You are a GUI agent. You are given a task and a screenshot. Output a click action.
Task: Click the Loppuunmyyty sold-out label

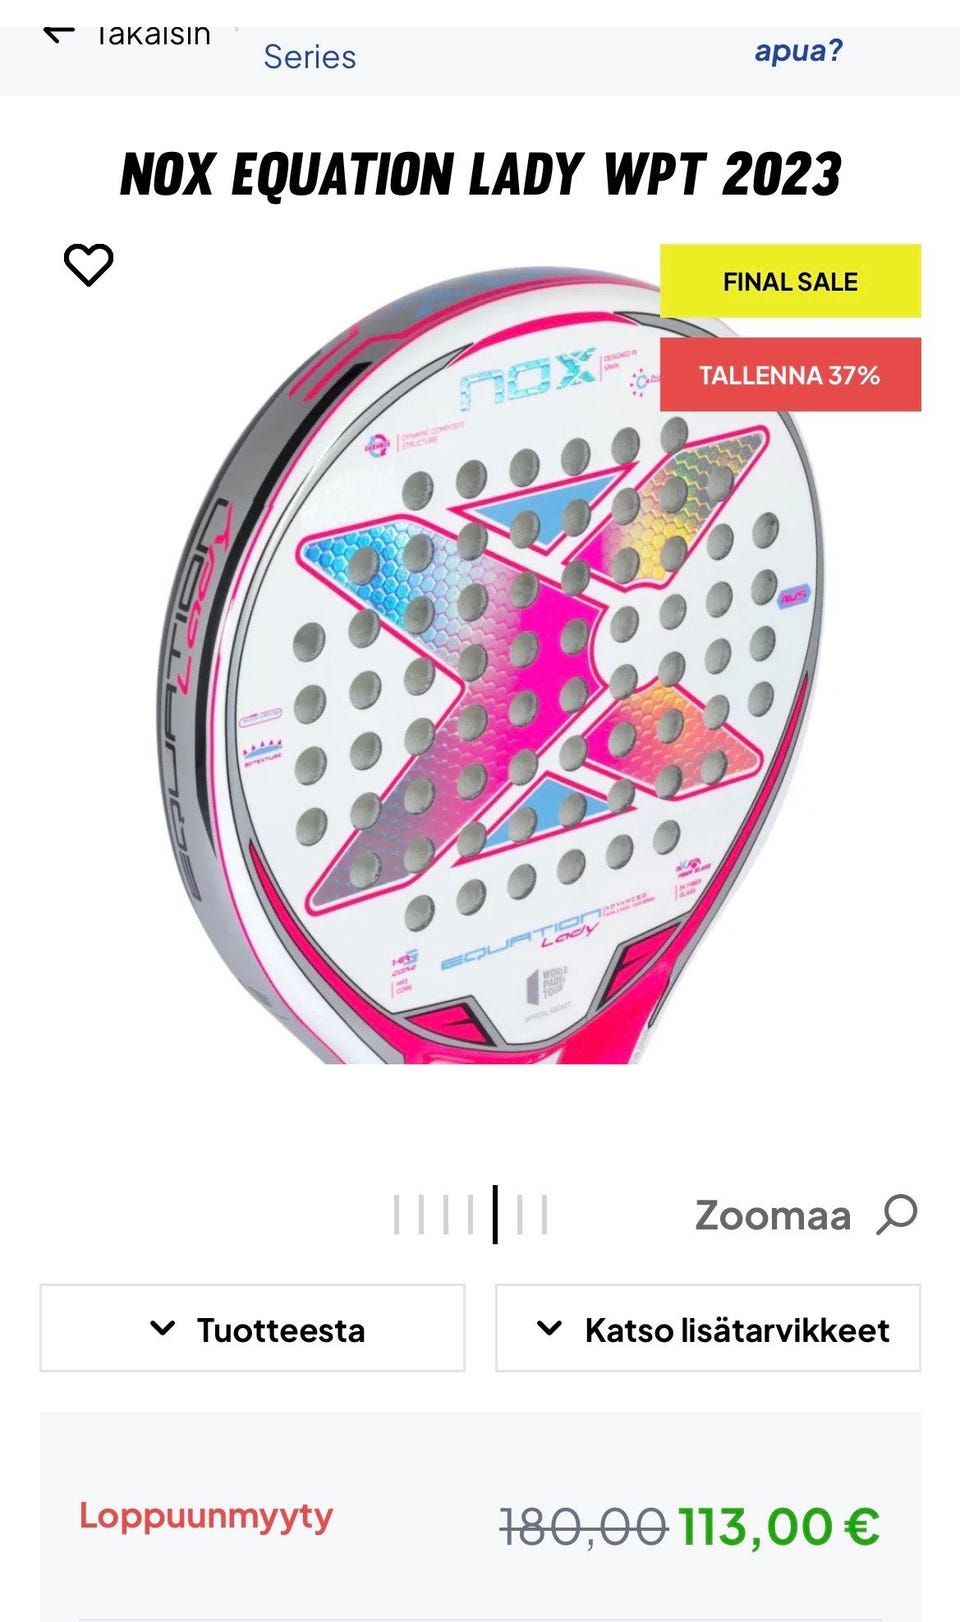[x=206, y=1517]
